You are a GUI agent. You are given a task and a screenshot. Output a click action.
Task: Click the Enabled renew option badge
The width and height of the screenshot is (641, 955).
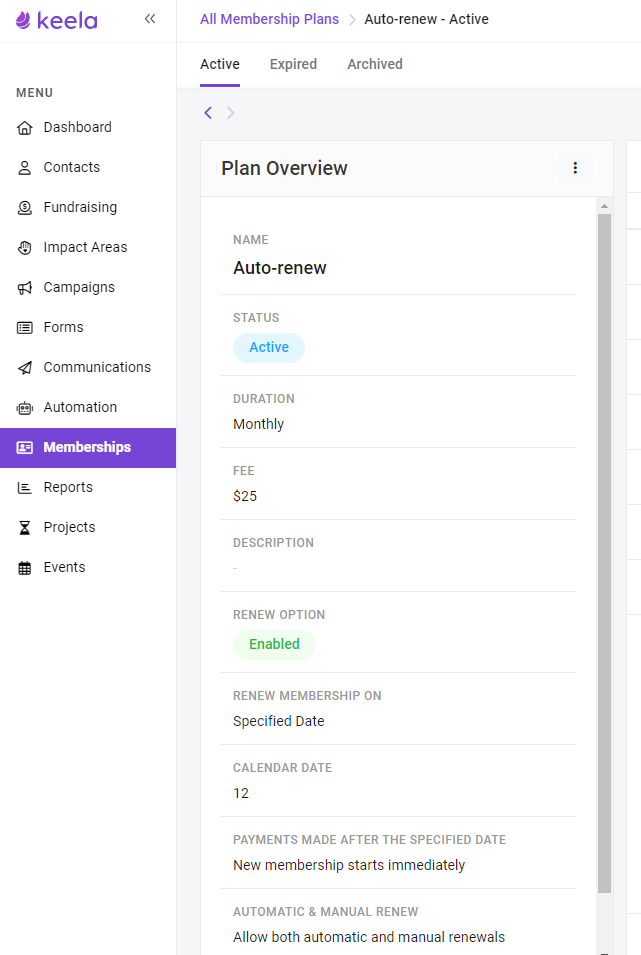(x=274, y=644)
